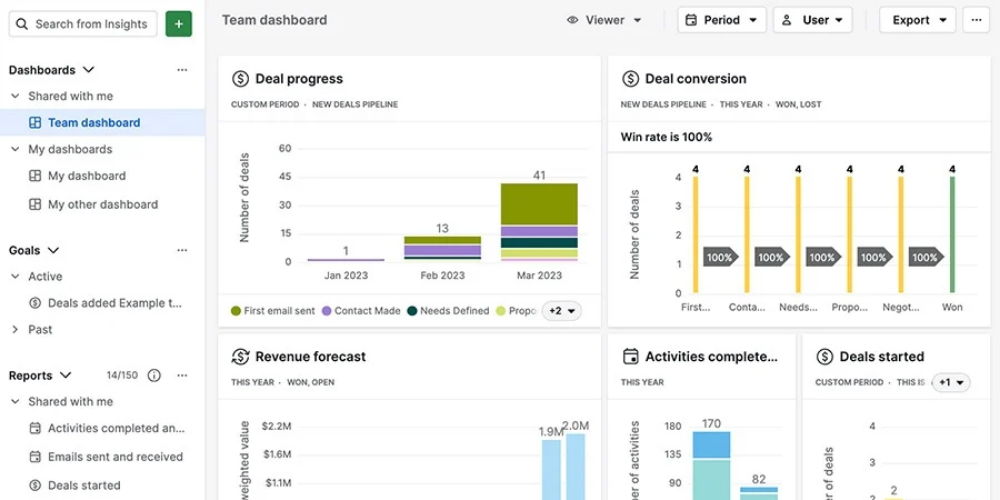Open the Dashboards section options menu
The width and height of the screenshot is (1000, 500).
pyautogui.click(x=182, y=70)
